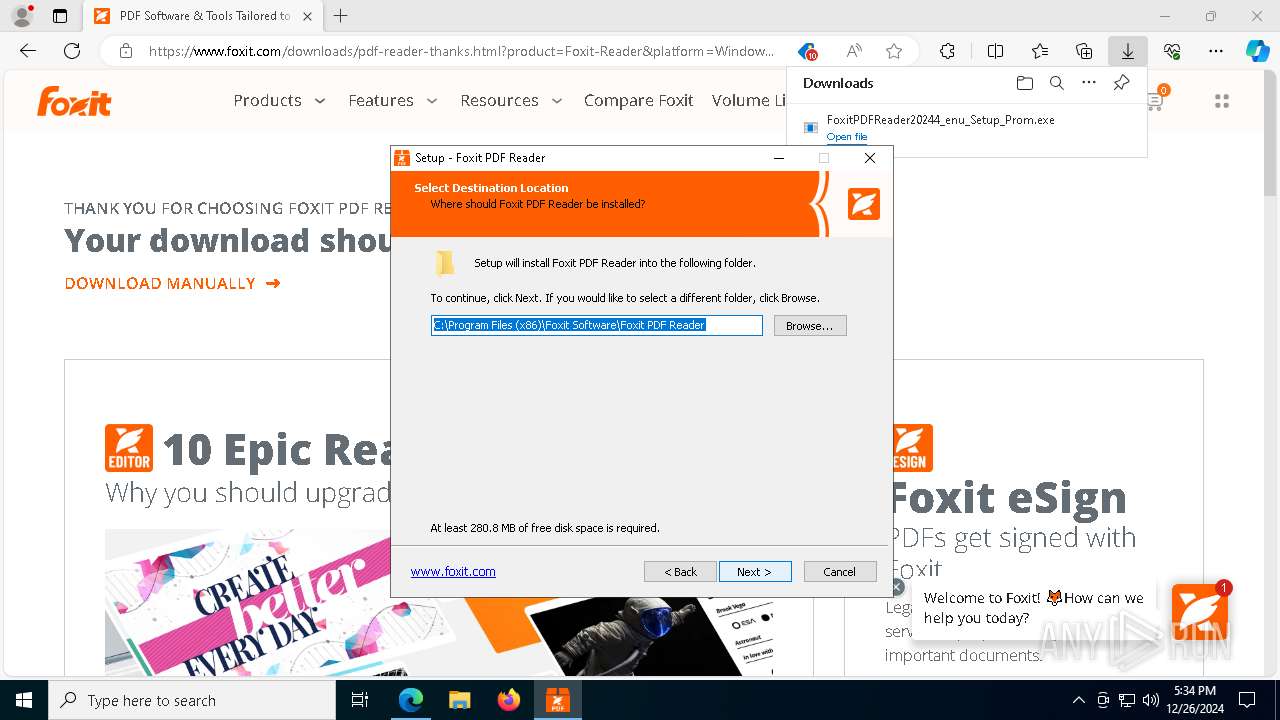The width and height of the screenshot is (1280, 720).
Task: Open more options in Downloads panel
Action: click(1089, 83)
